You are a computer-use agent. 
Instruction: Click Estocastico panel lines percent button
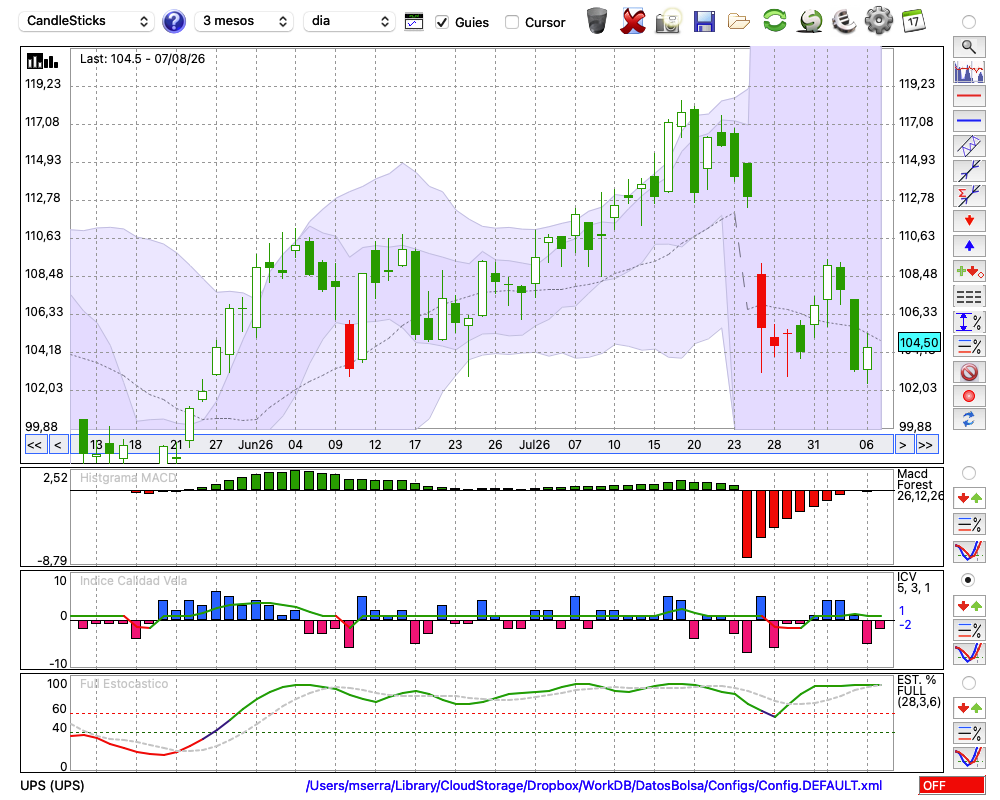969,733
